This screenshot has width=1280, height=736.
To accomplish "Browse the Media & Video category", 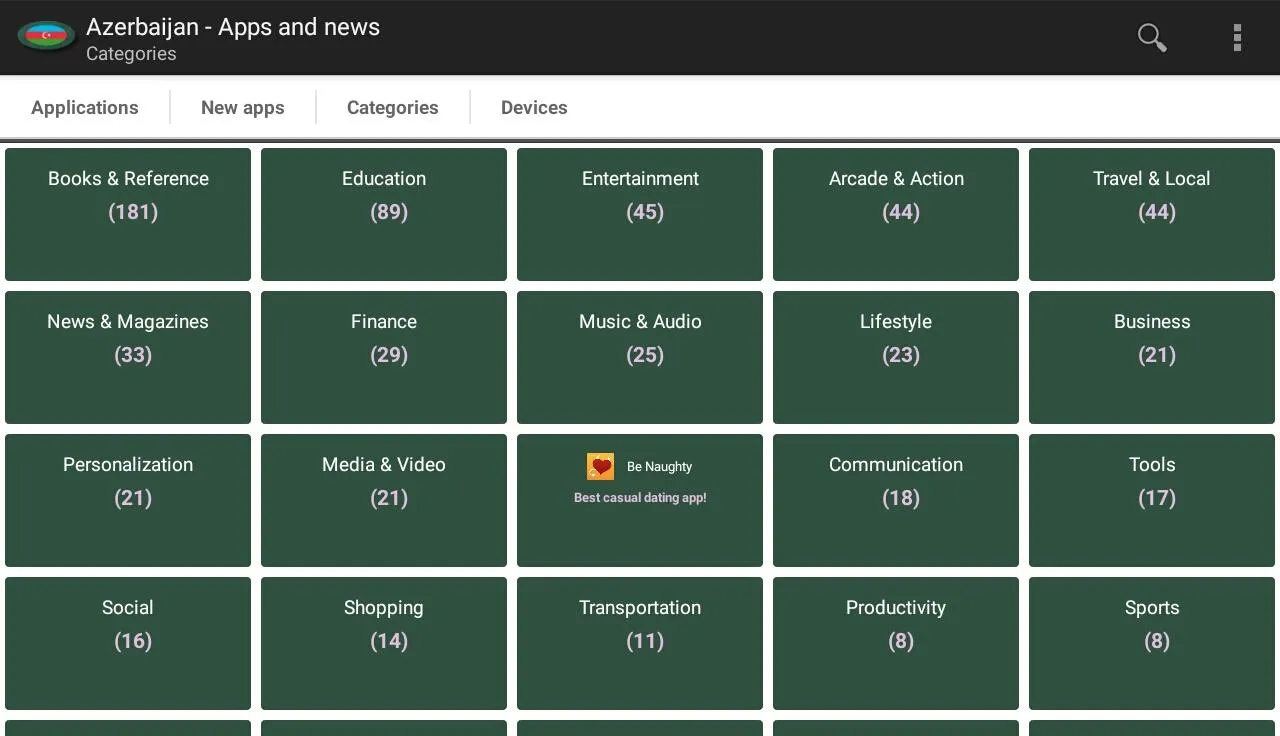I will point(384,500).
